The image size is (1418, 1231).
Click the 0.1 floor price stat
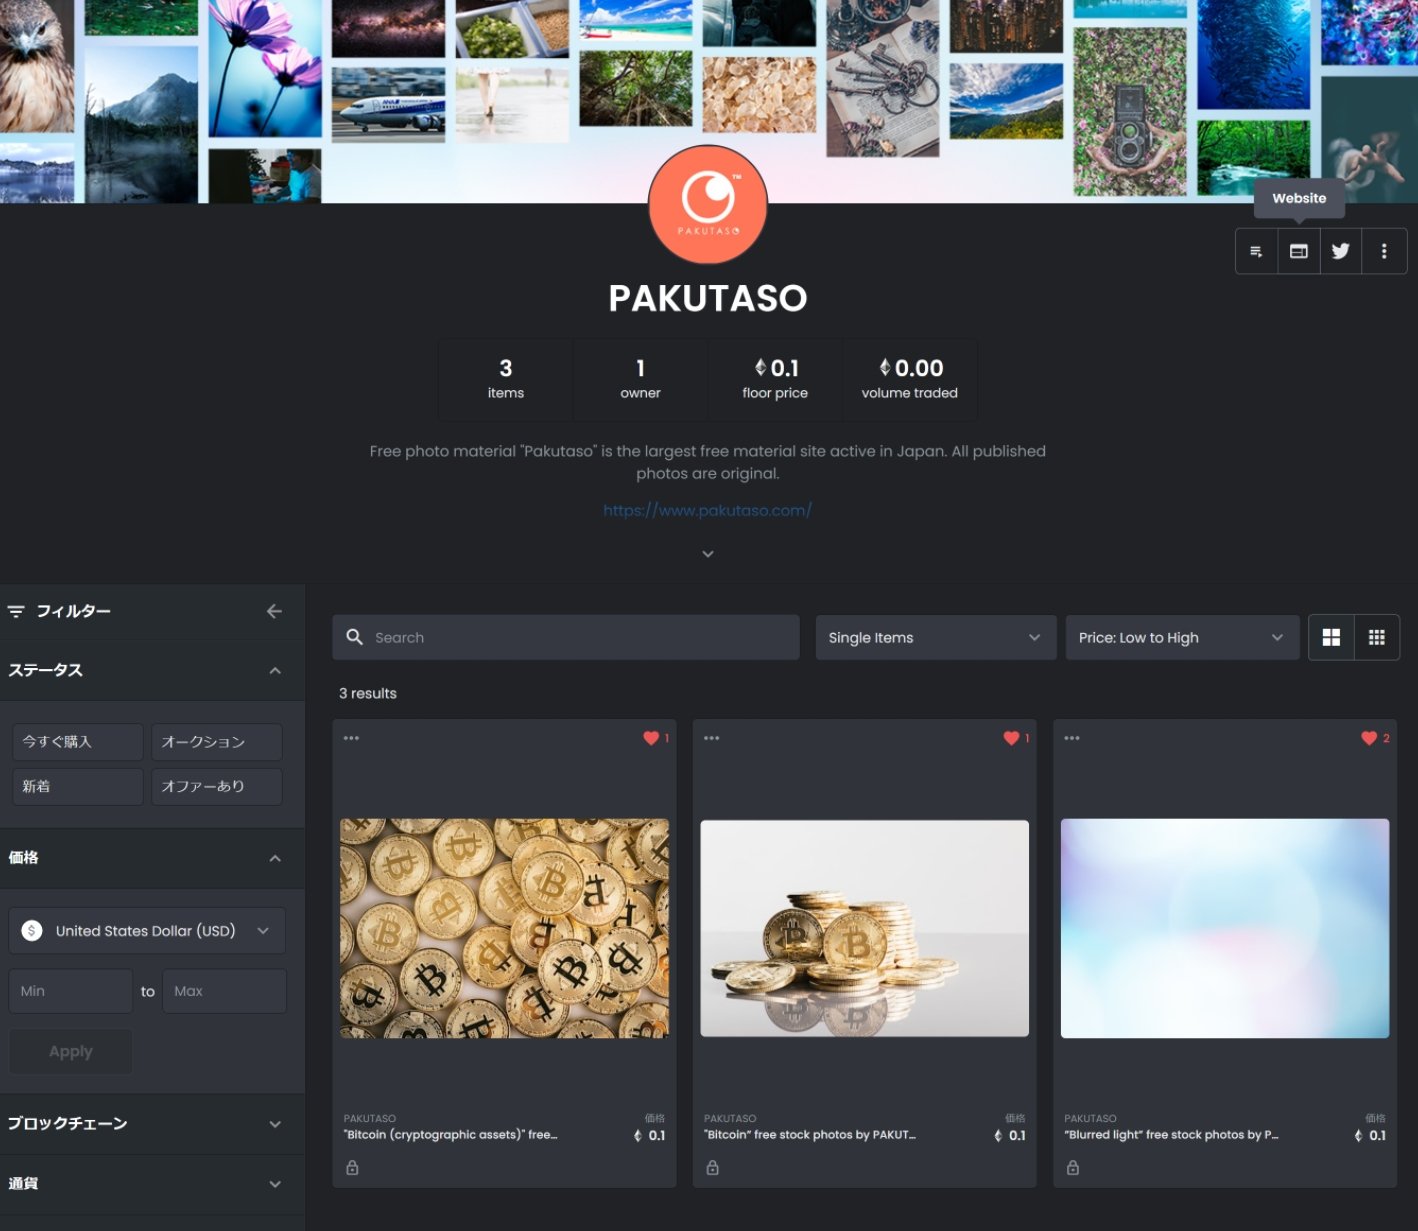pos(775,379)
